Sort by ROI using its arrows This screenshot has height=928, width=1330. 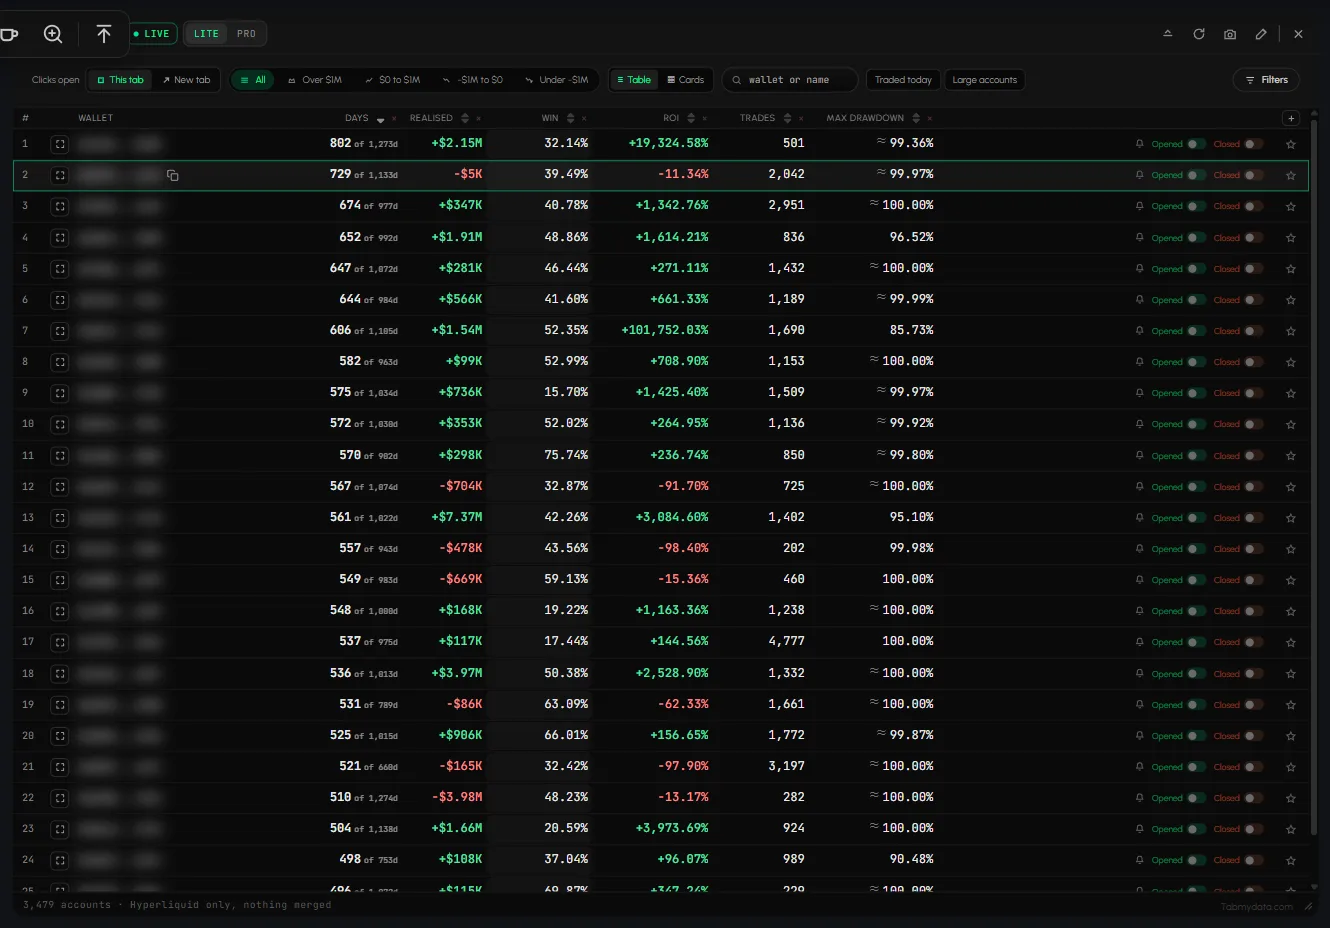(691, 118)
